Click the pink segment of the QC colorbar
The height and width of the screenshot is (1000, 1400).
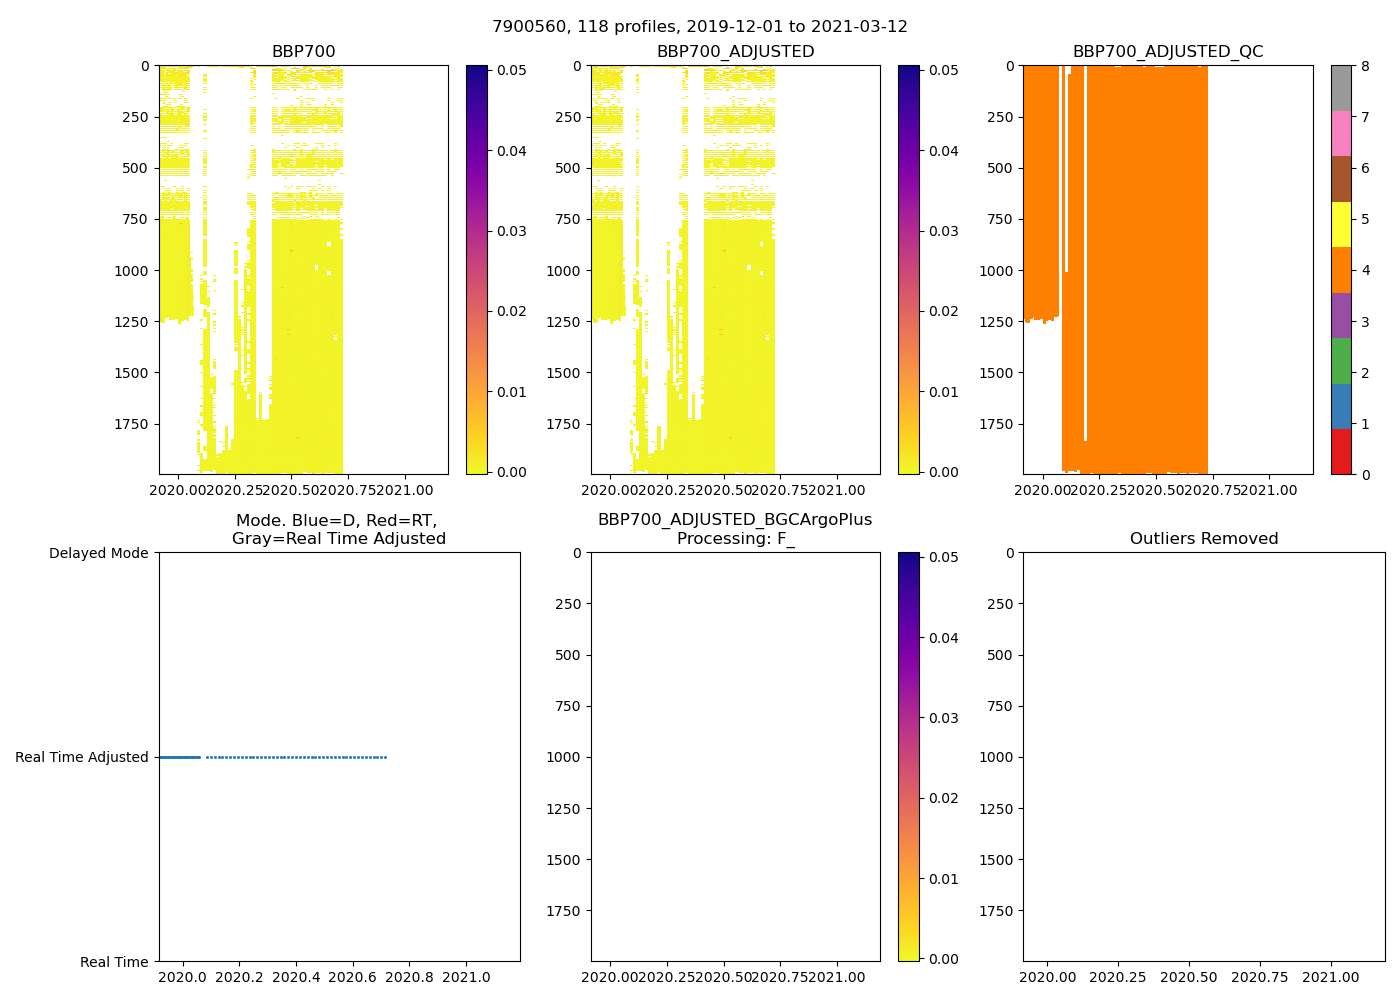pyautogui.click(x=1341, y=133)
